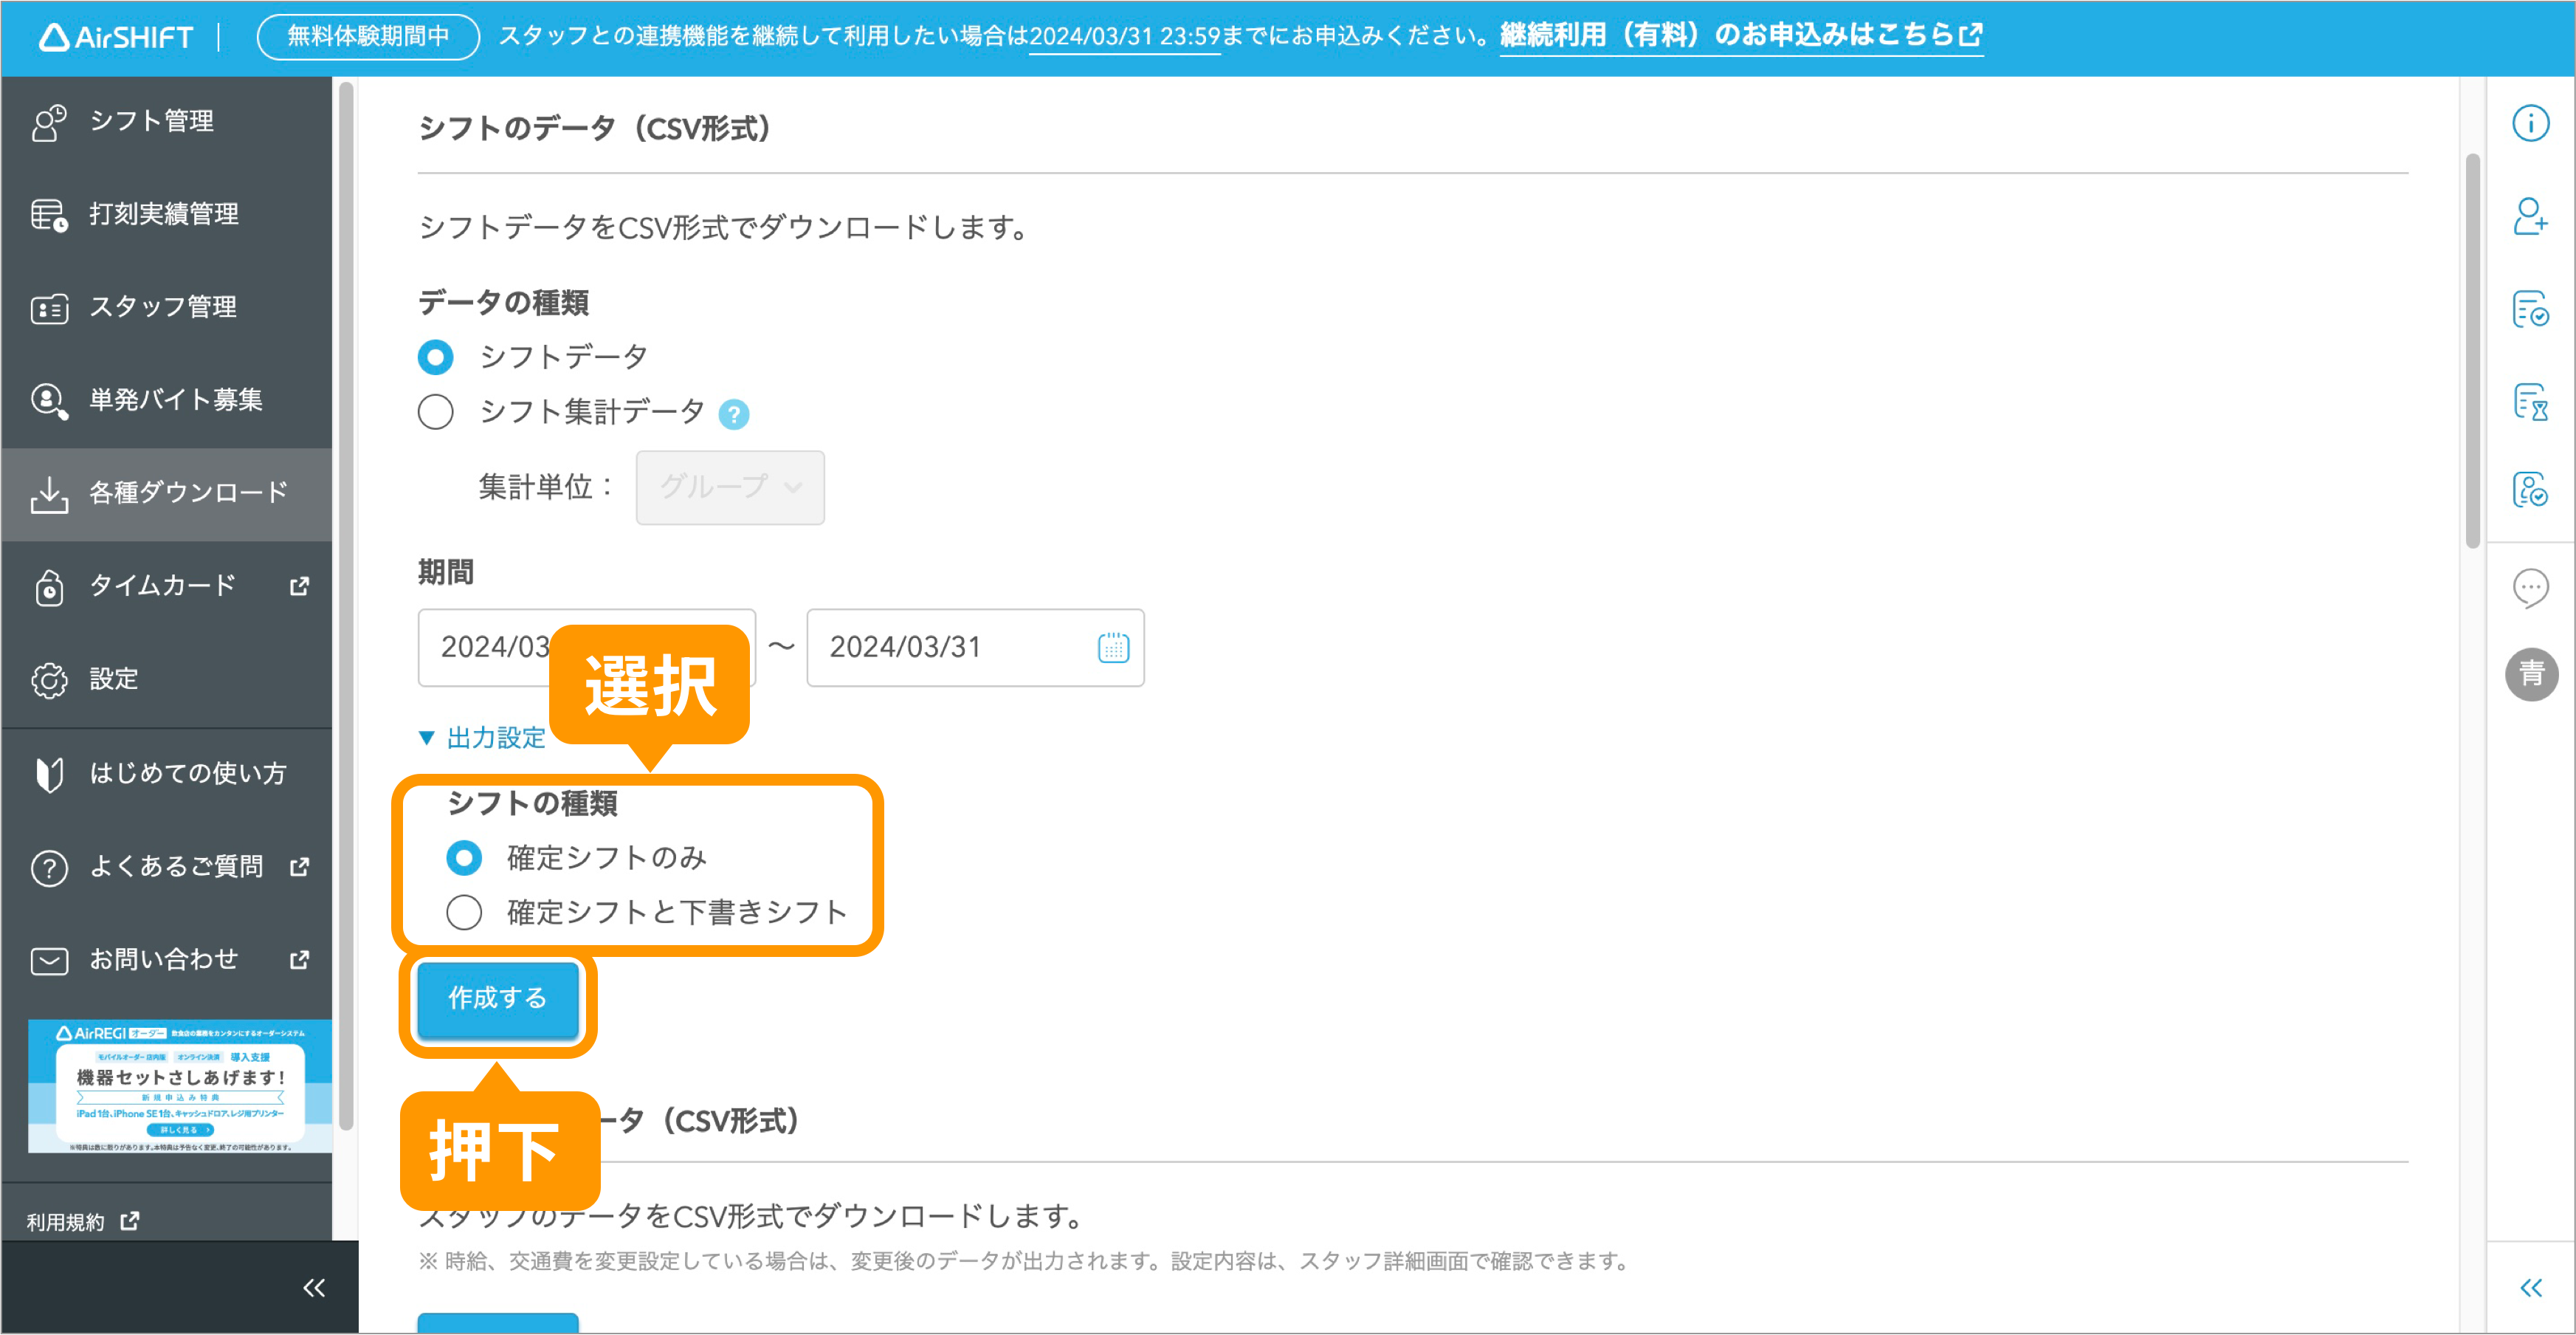
Task: Click the お問い合わせ envelope icon
Action: 49,960
